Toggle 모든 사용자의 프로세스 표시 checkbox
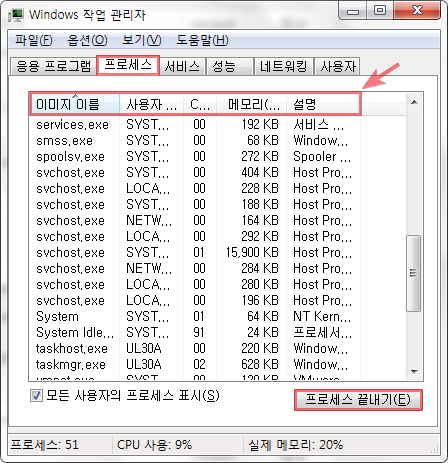This screenshot has width=448, height=463. pyautogui.click(x=36, y=396)
